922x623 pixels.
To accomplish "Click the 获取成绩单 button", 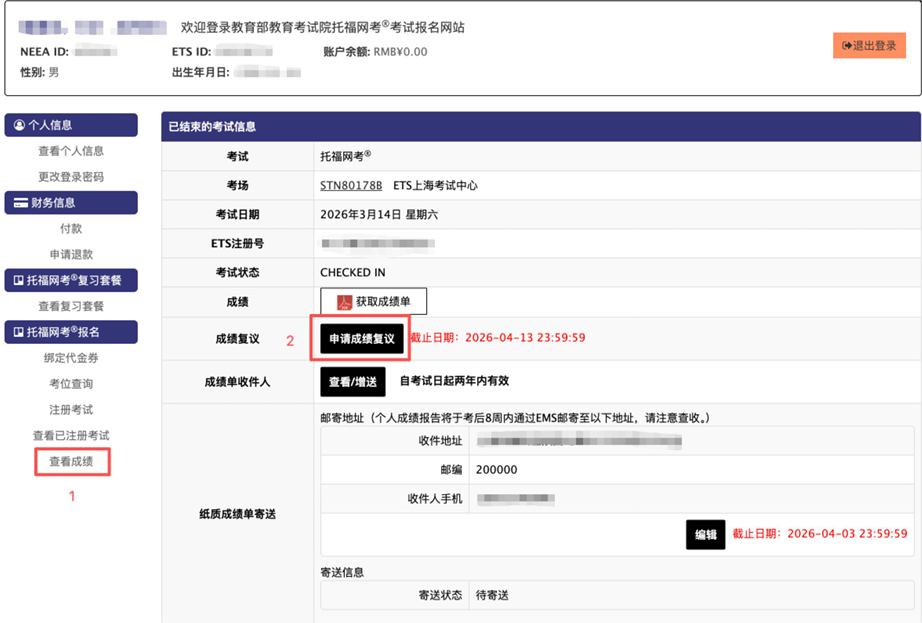I will [373, 302].
